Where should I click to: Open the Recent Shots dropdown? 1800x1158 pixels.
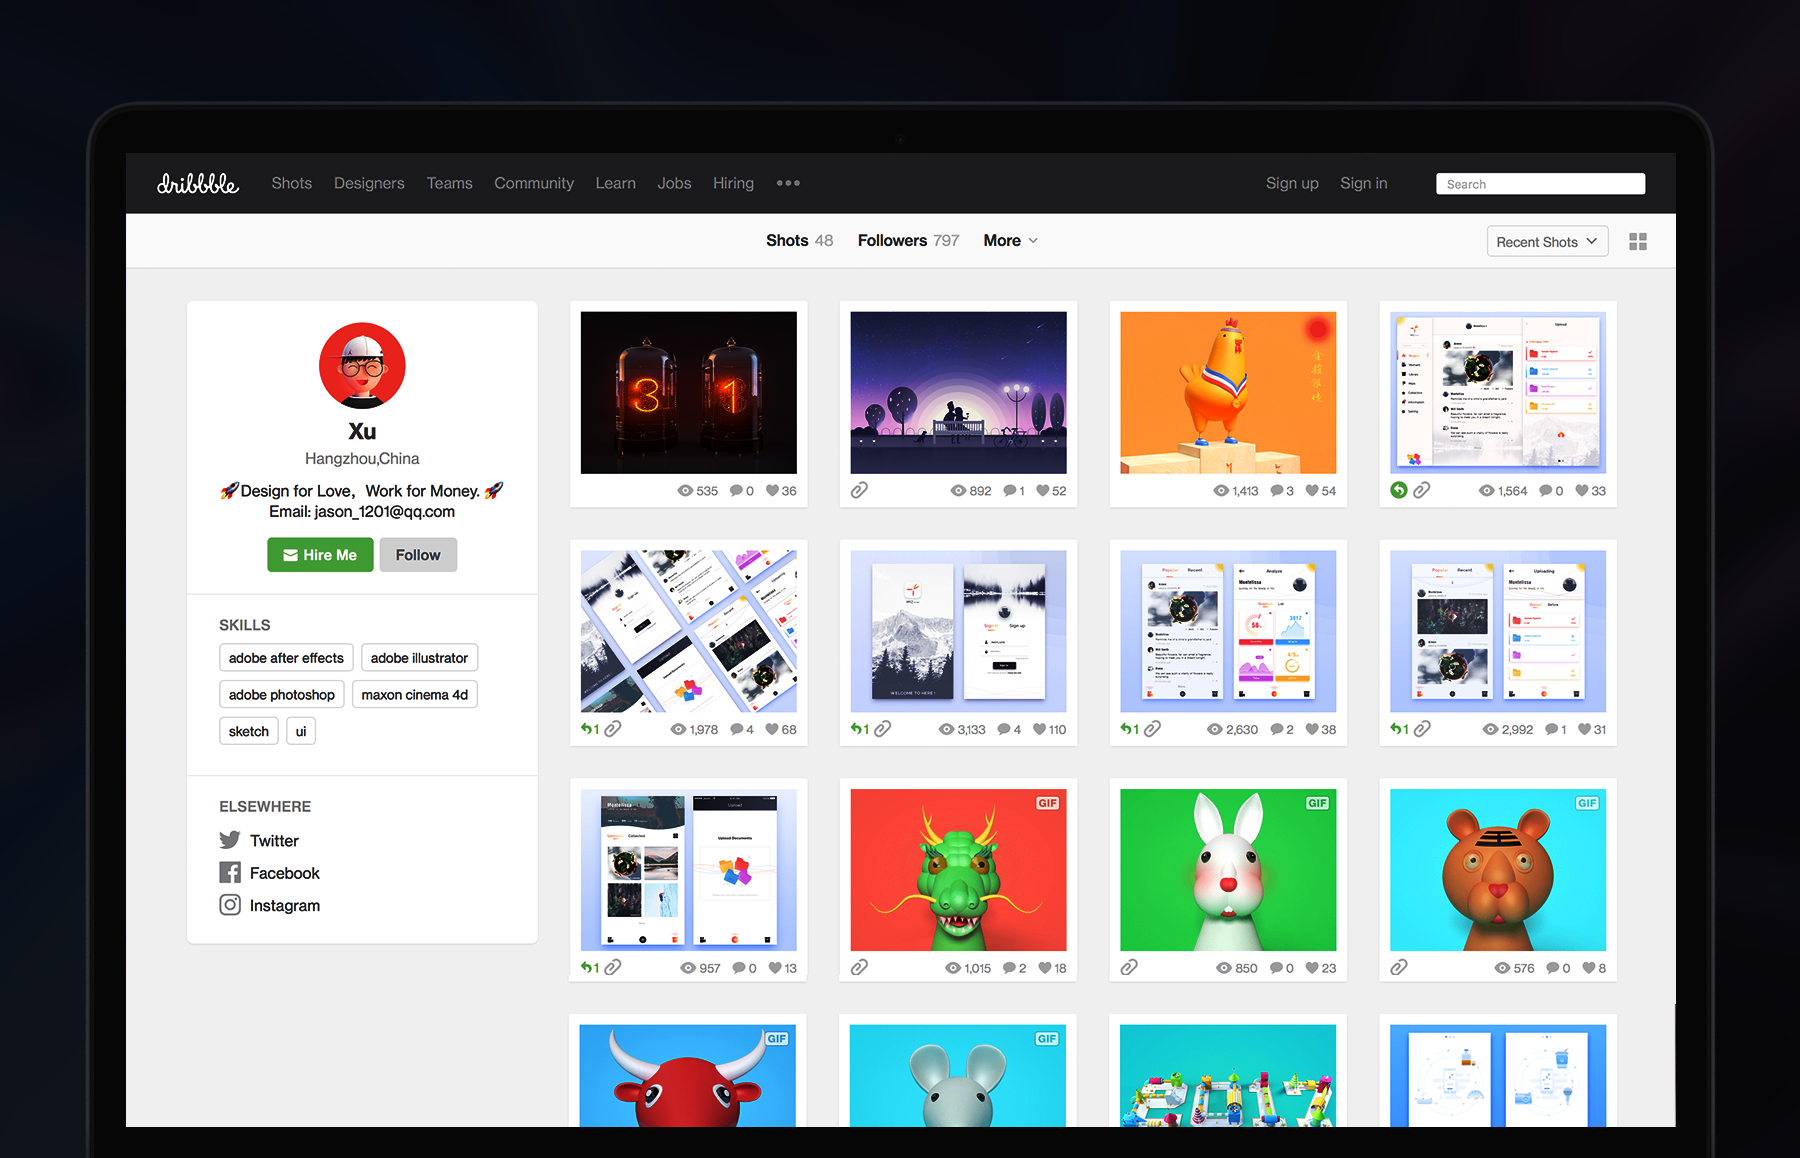click(1547, 242)
